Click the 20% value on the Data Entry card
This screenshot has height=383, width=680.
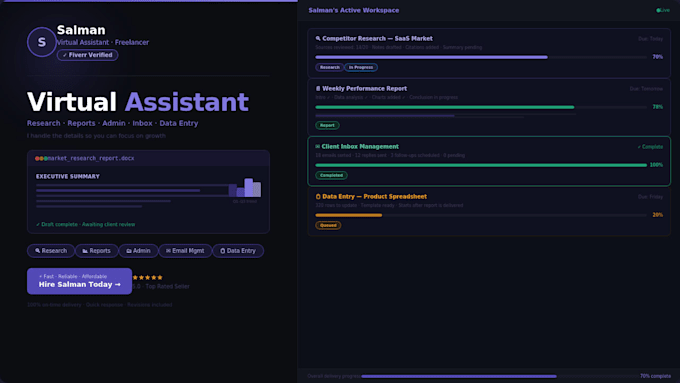[x=658, y=215]
